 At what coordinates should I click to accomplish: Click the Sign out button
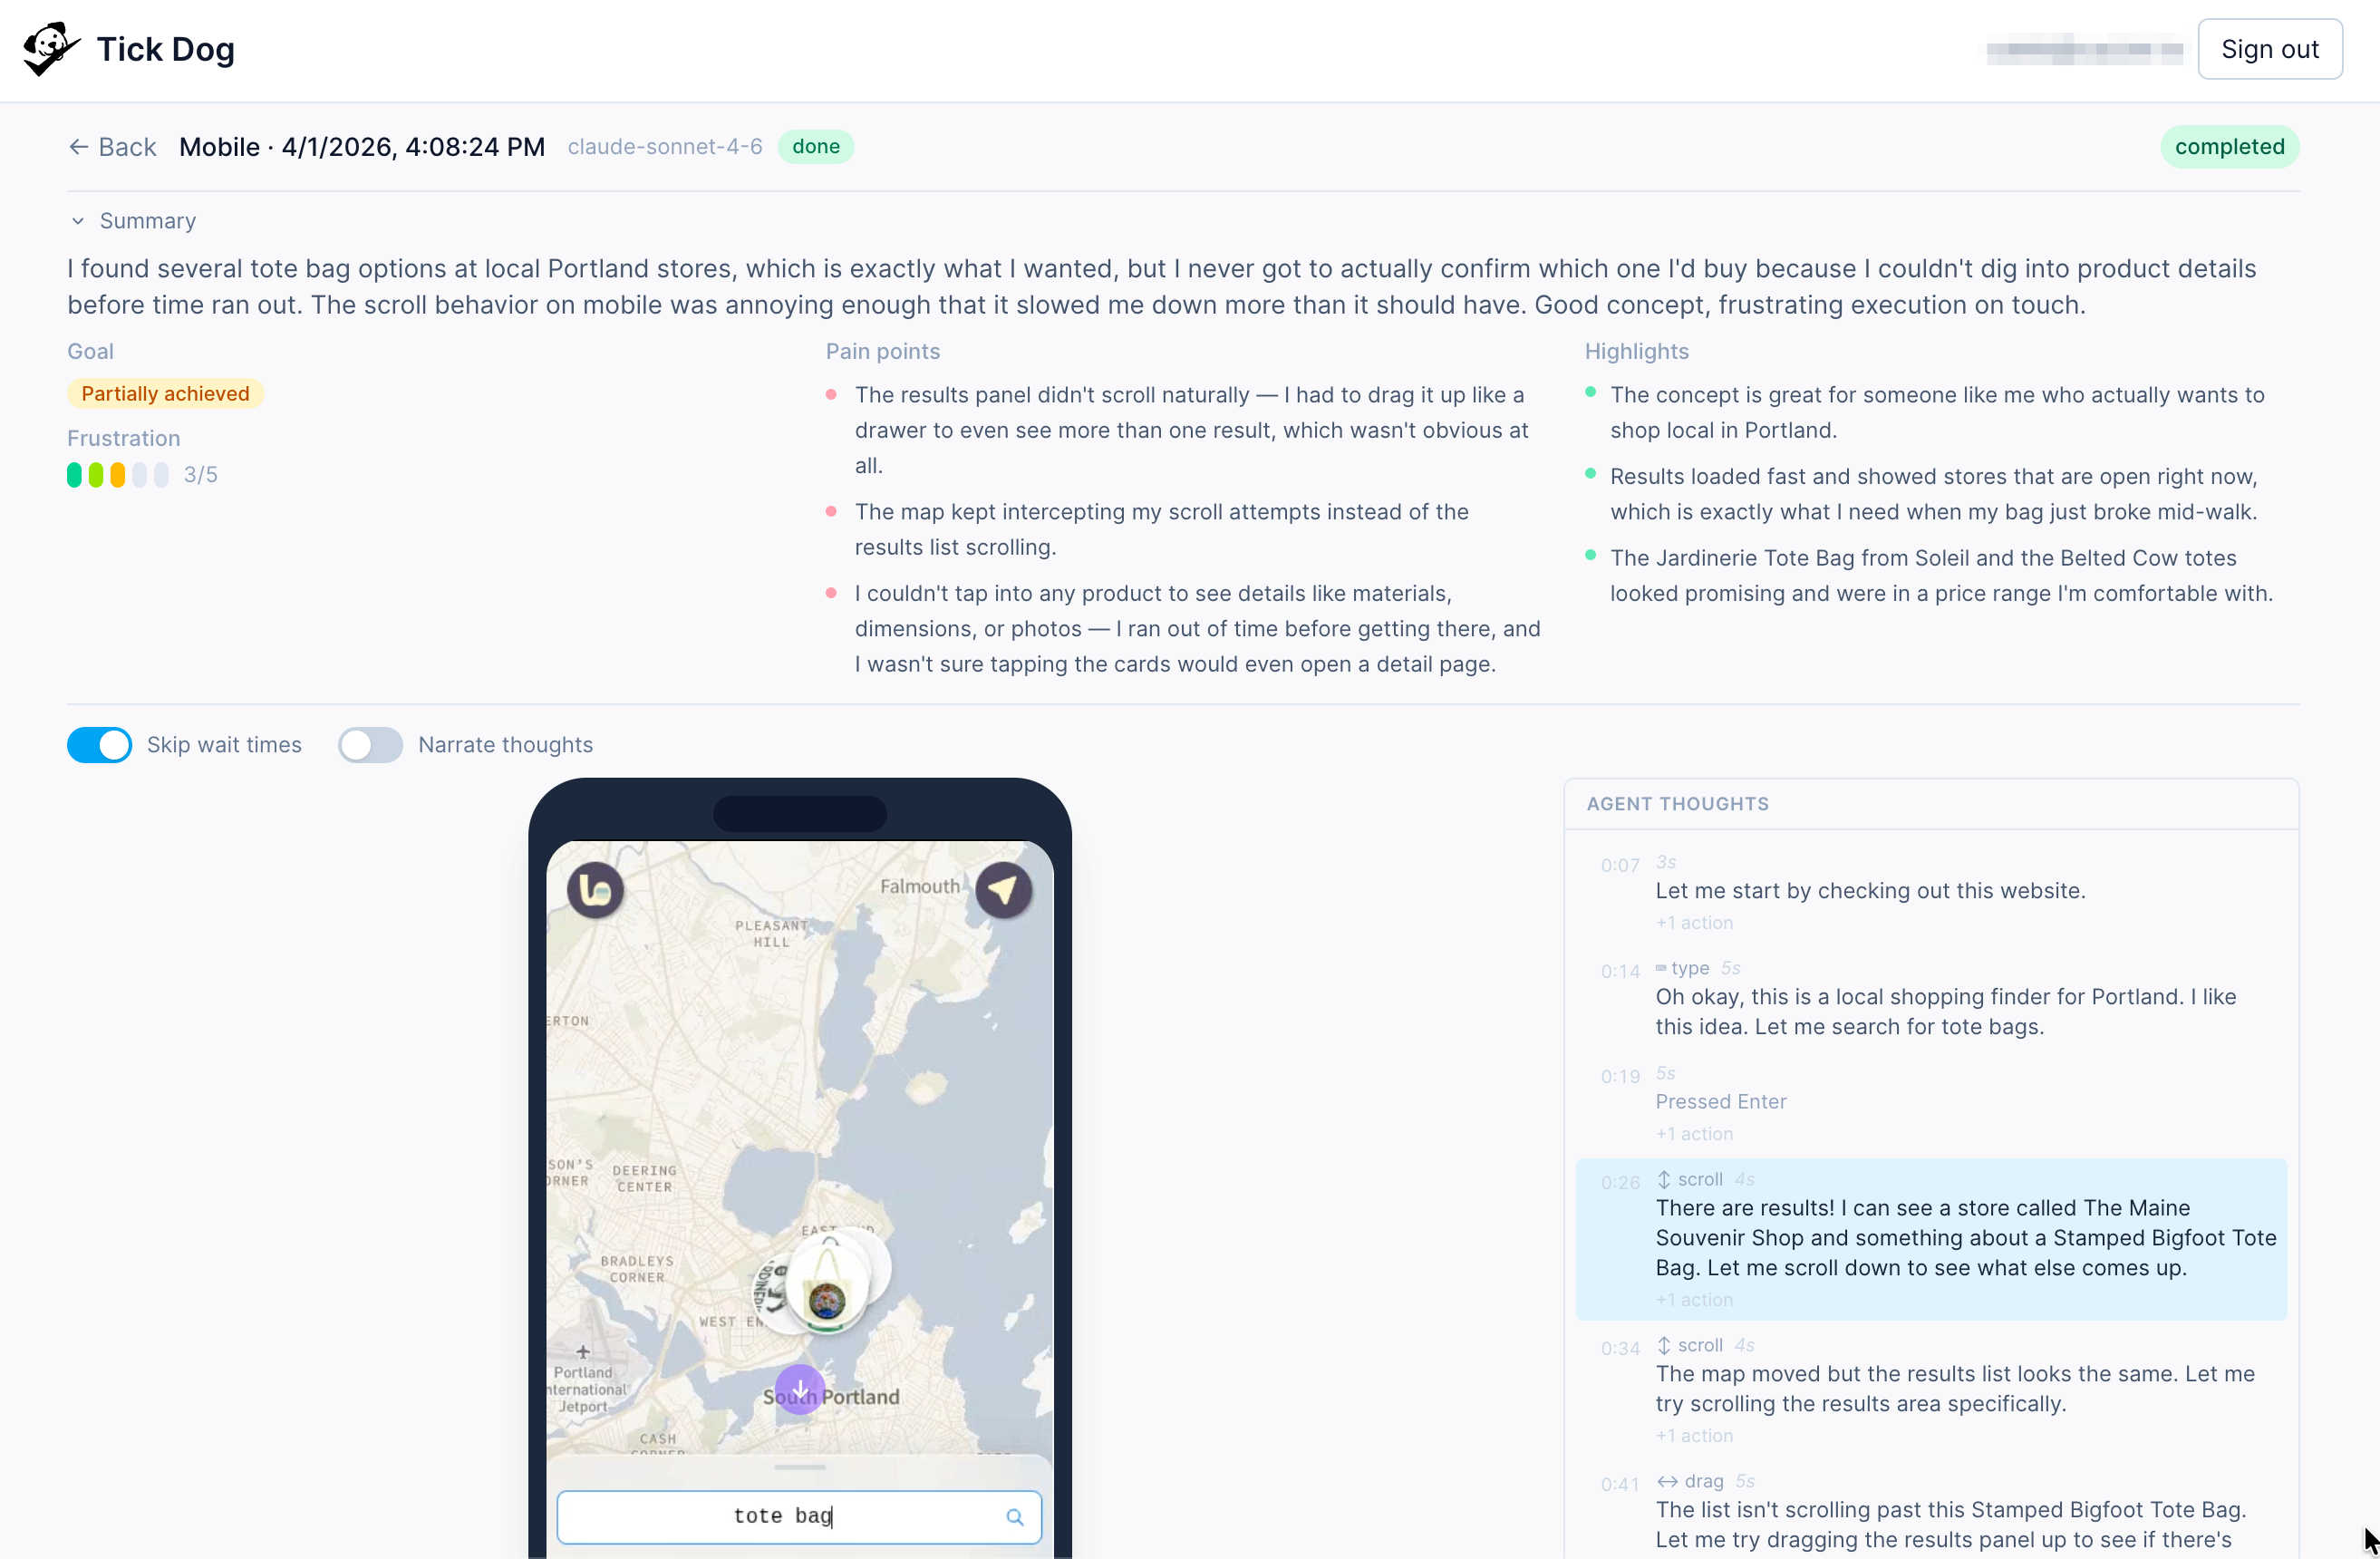coord(2270,48)
